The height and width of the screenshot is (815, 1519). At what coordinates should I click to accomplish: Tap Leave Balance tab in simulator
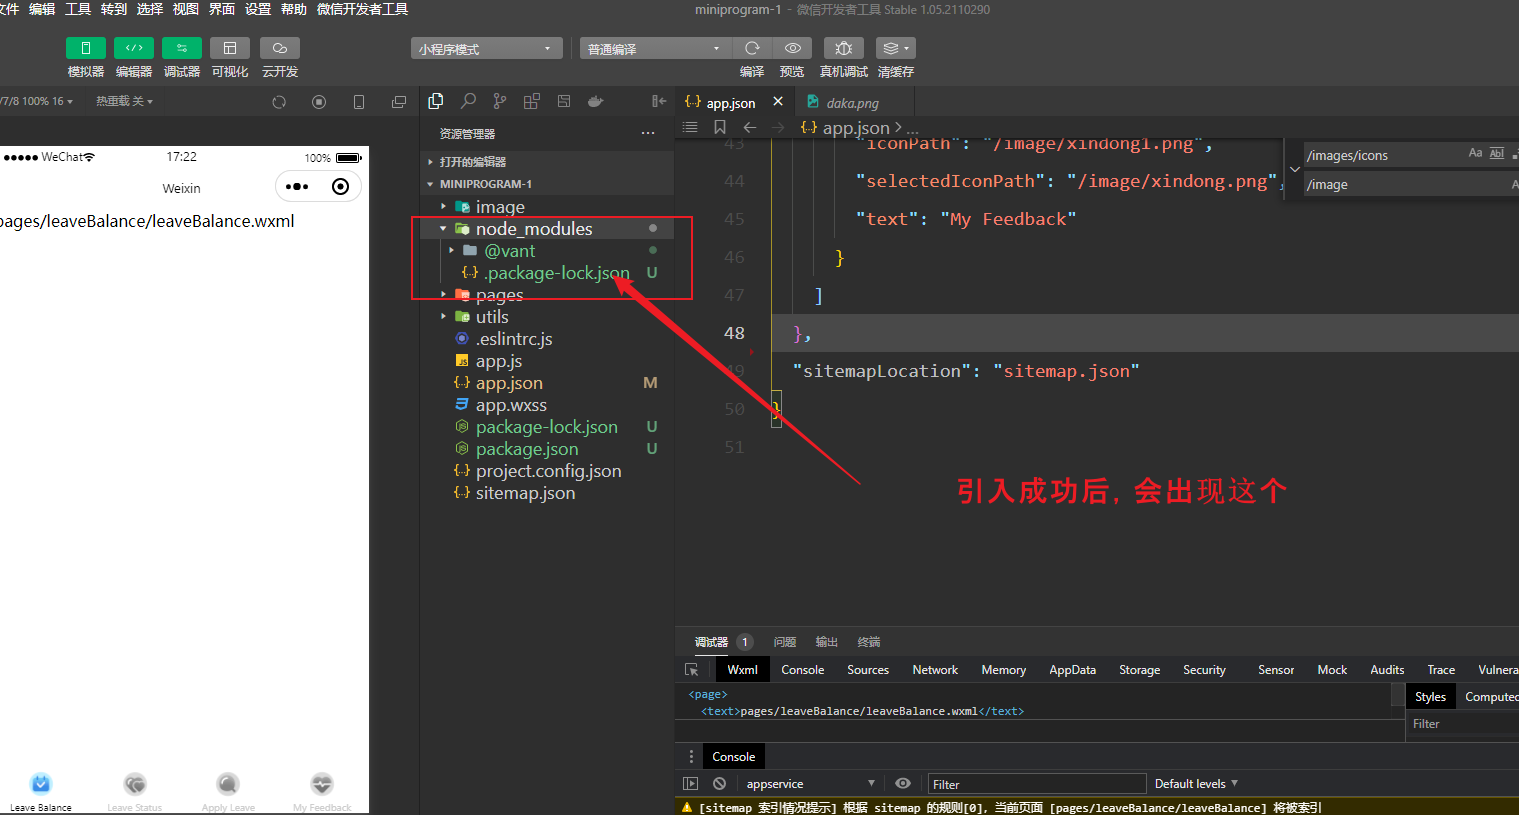coord(41,791)
